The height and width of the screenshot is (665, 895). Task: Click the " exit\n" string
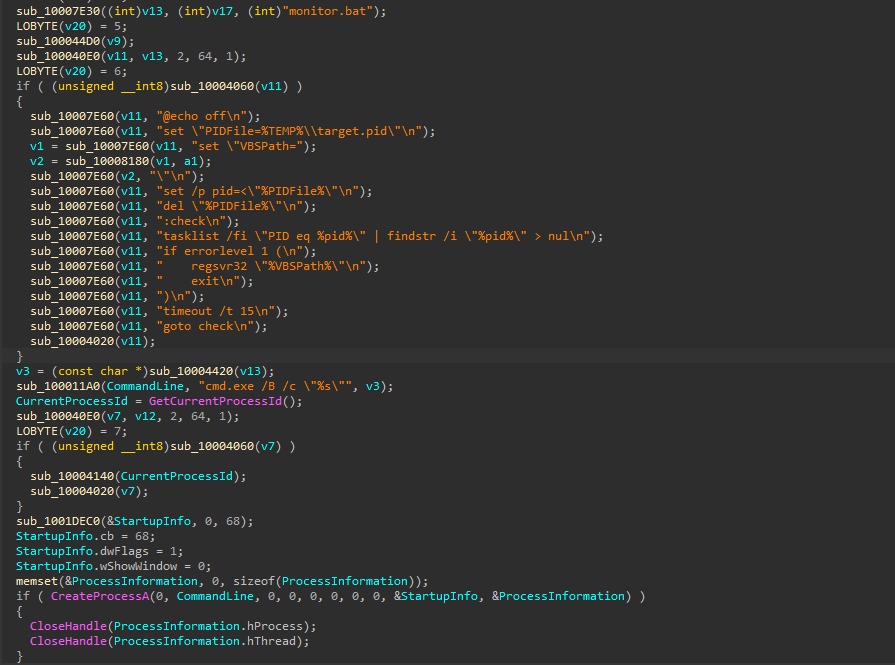click(197, 281)
